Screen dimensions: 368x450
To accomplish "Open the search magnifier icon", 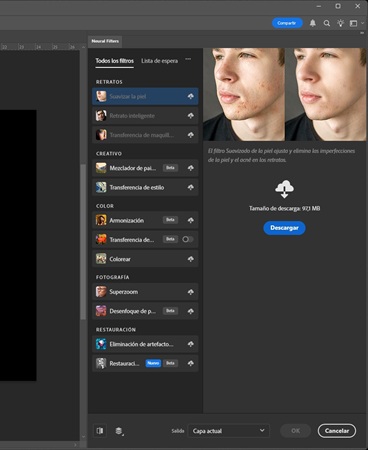I will pyautogui.click(x=327, y=23).
